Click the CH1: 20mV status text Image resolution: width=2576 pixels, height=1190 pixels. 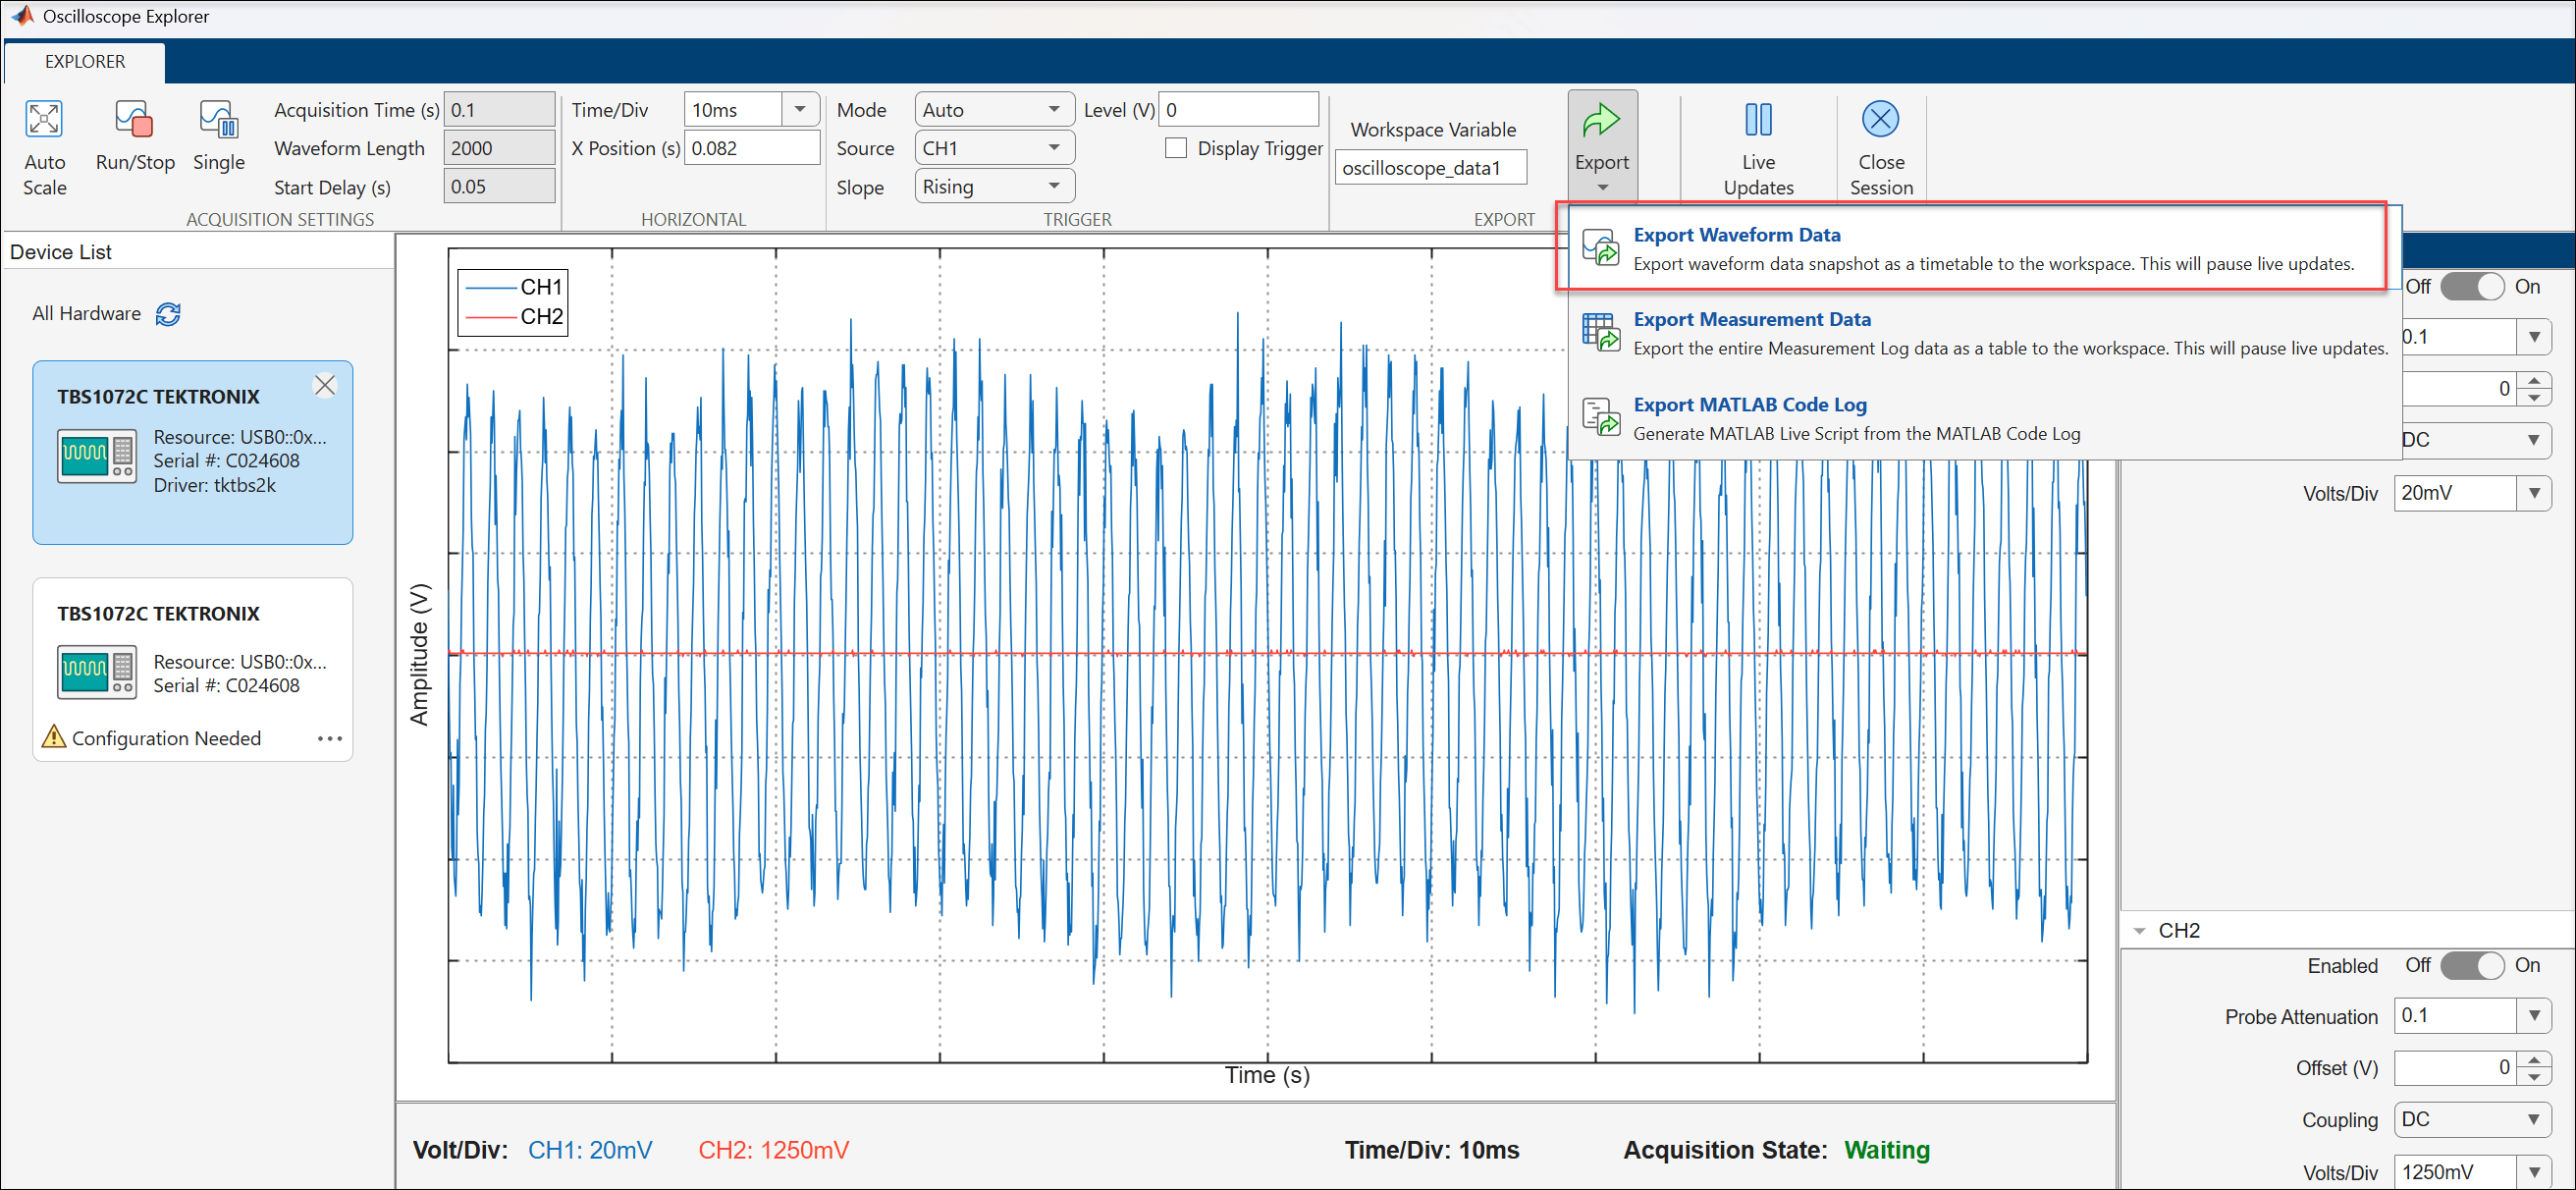pos(590,1150)
